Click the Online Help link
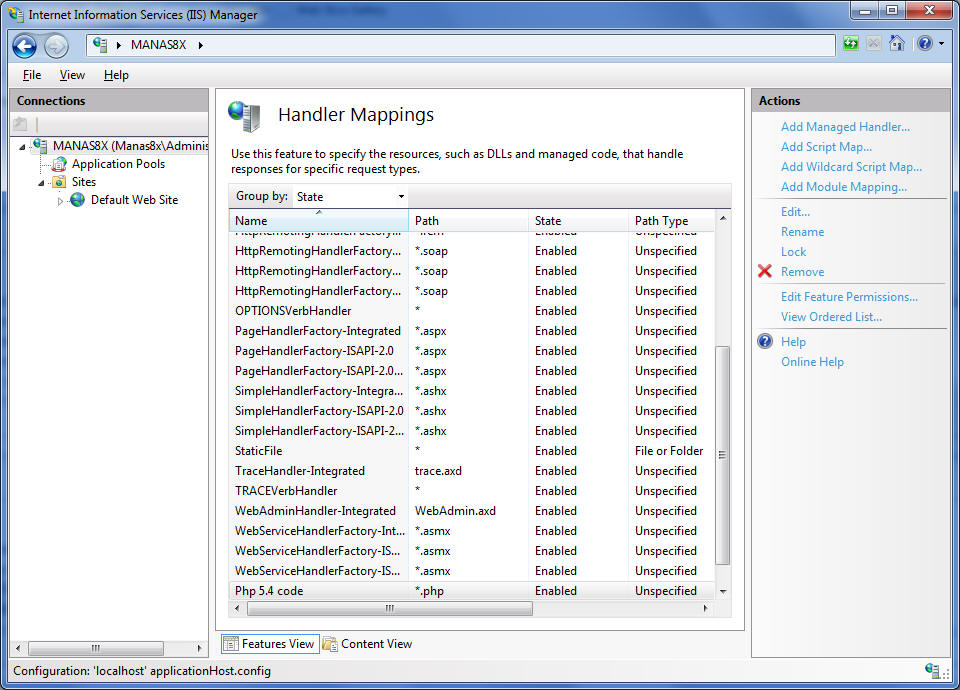960x690 pixels. [812, 362]
